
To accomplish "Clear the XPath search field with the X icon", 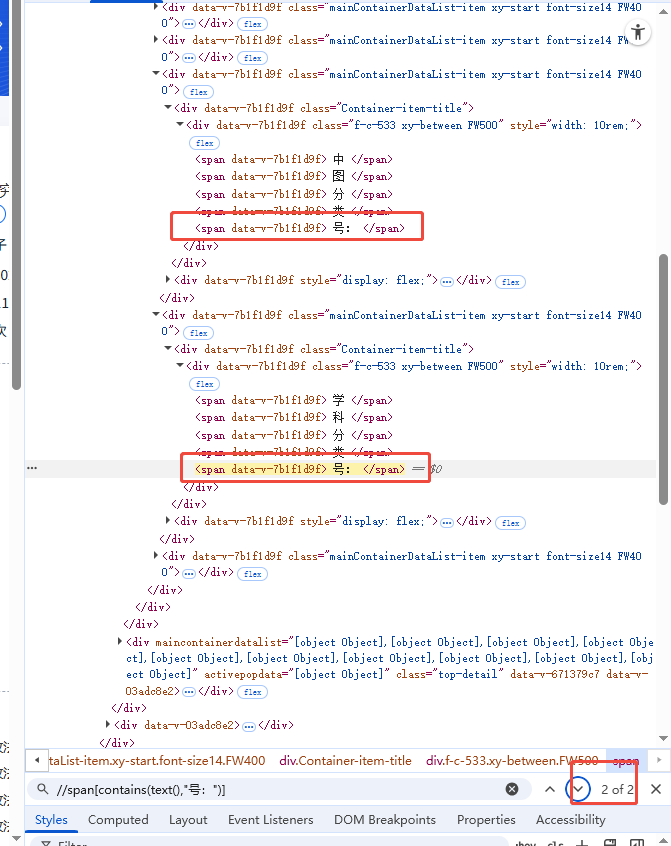I will pos(512,789).
